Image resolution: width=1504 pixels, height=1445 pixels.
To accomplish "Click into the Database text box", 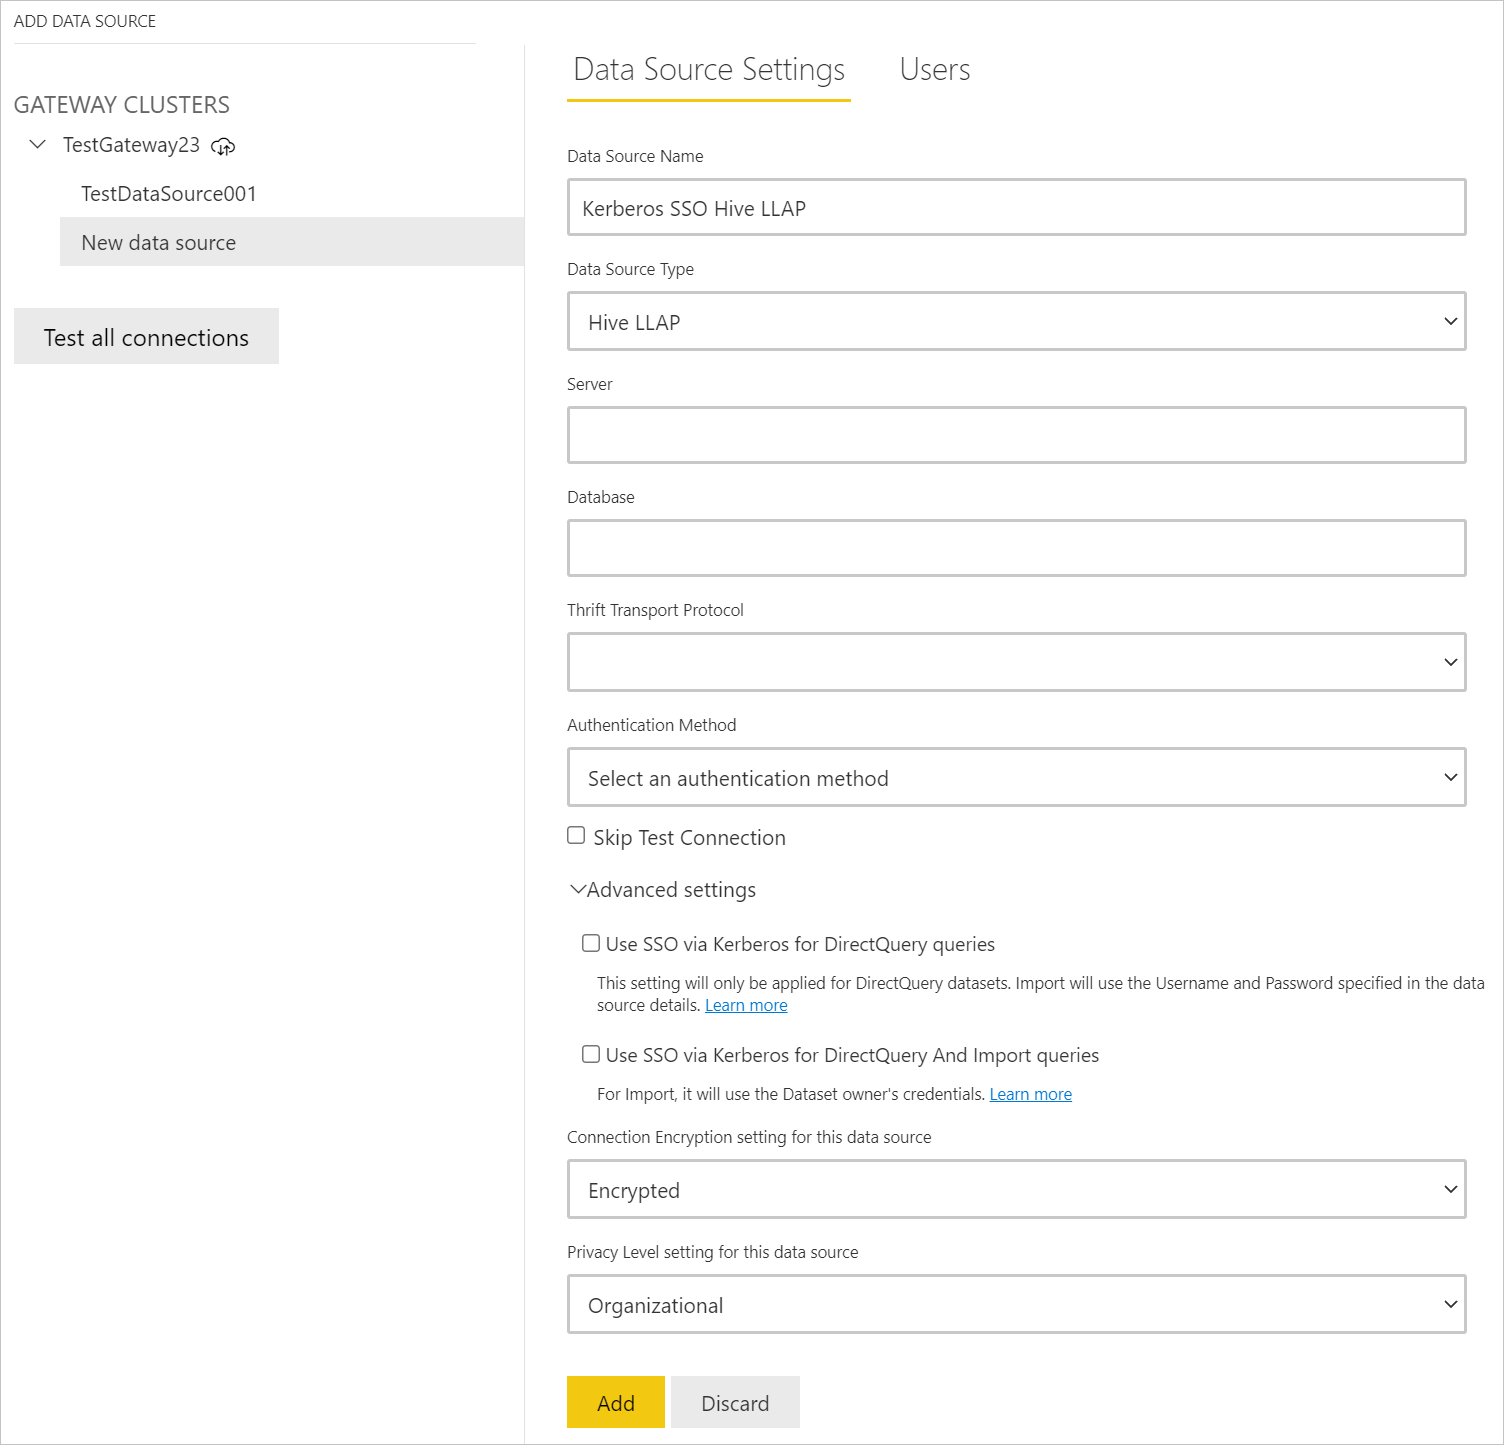I will (1016, 548).
